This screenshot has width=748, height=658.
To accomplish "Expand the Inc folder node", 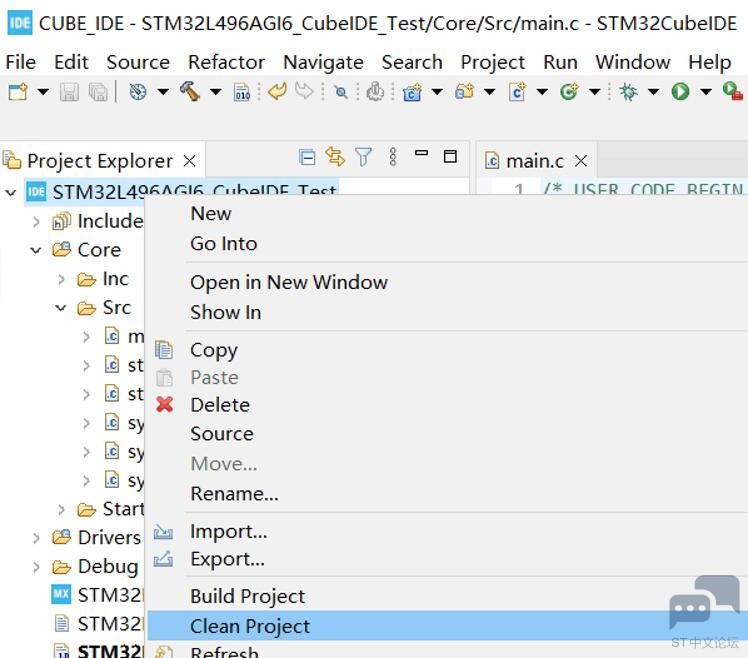I will pos(61,279).
